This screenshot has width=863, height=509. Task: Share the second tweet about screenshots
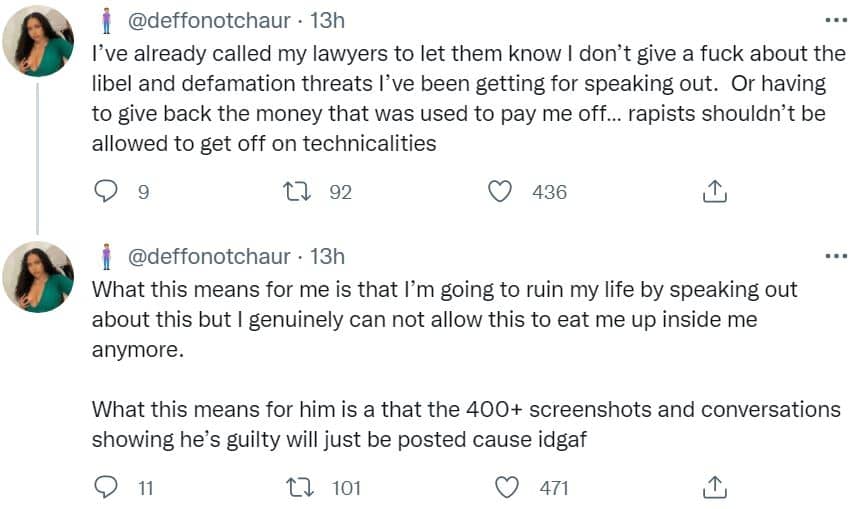[715, 487]
